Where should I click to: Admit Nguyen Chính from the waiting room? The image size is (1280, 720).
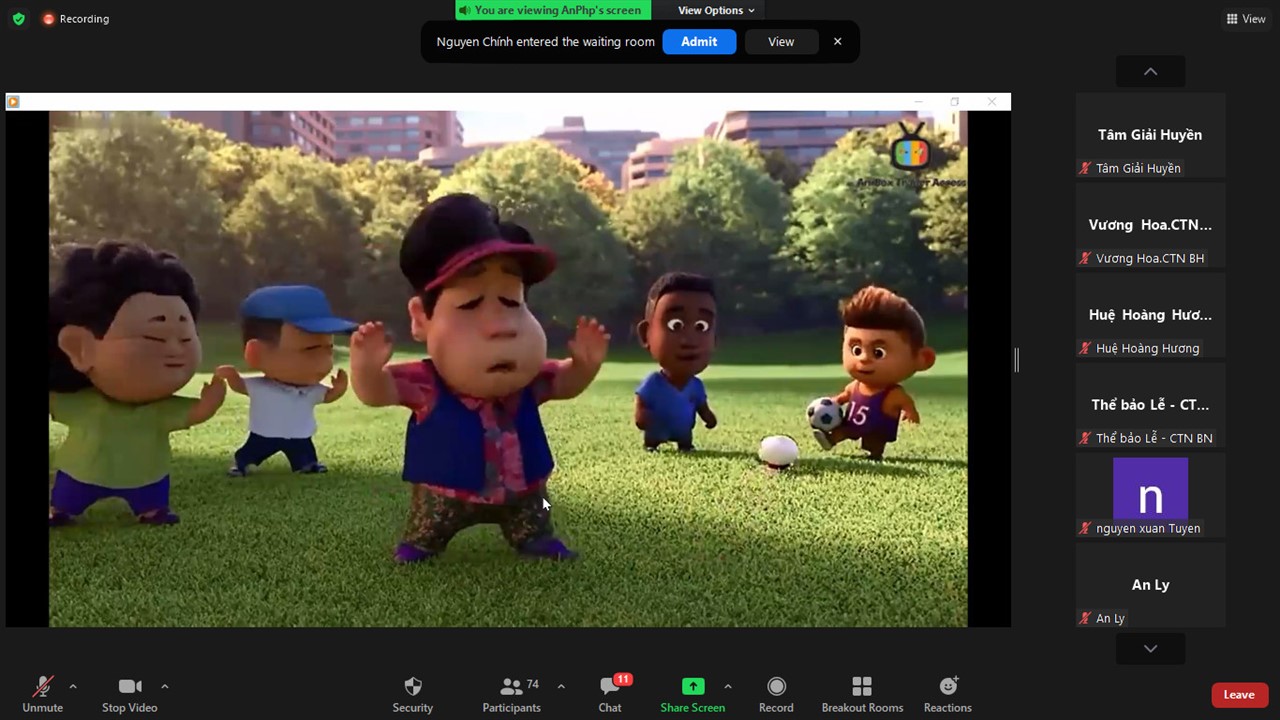pos(699,42)
